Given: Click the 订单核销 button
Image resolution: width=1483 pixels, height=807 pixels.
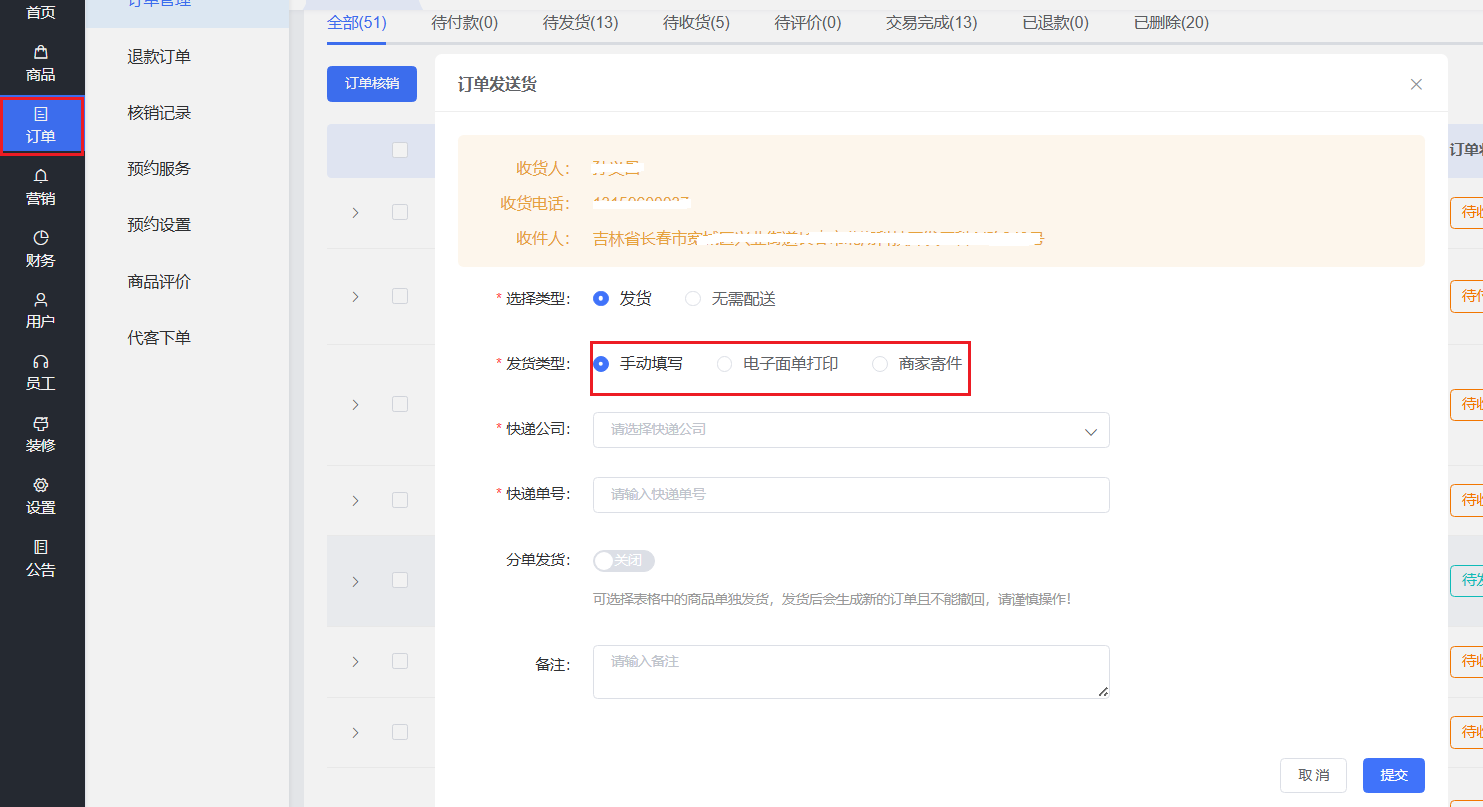Looking at the screenshot, I should [372, 84].
